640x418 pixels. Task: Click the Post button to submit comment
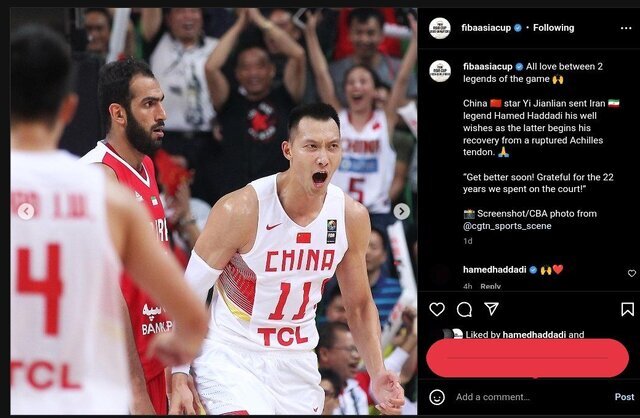(624, 397)
